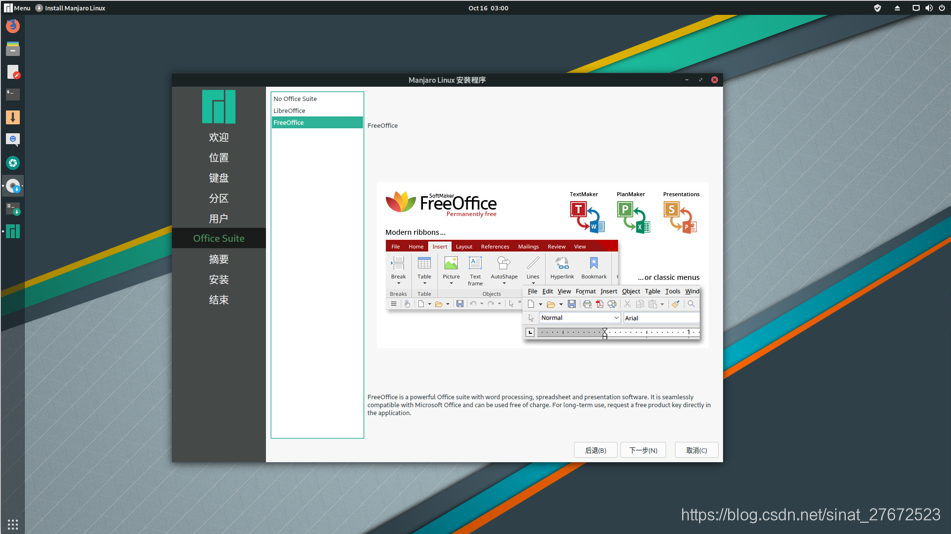Image resolution: width=951 pixels, height=534 pixels.
Task: Click the 键盘 step in sidebar
Action: pos(219,178)
